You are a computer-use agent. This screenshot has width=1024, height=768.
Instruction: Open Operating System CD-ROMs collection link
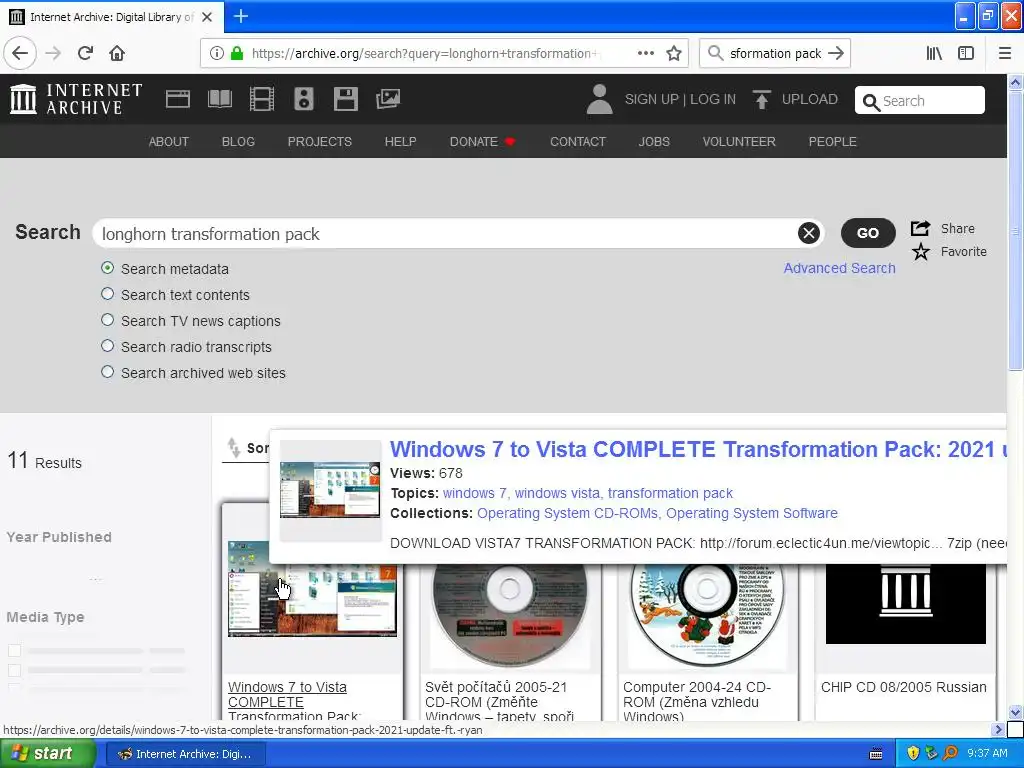[x=568, y=513]
